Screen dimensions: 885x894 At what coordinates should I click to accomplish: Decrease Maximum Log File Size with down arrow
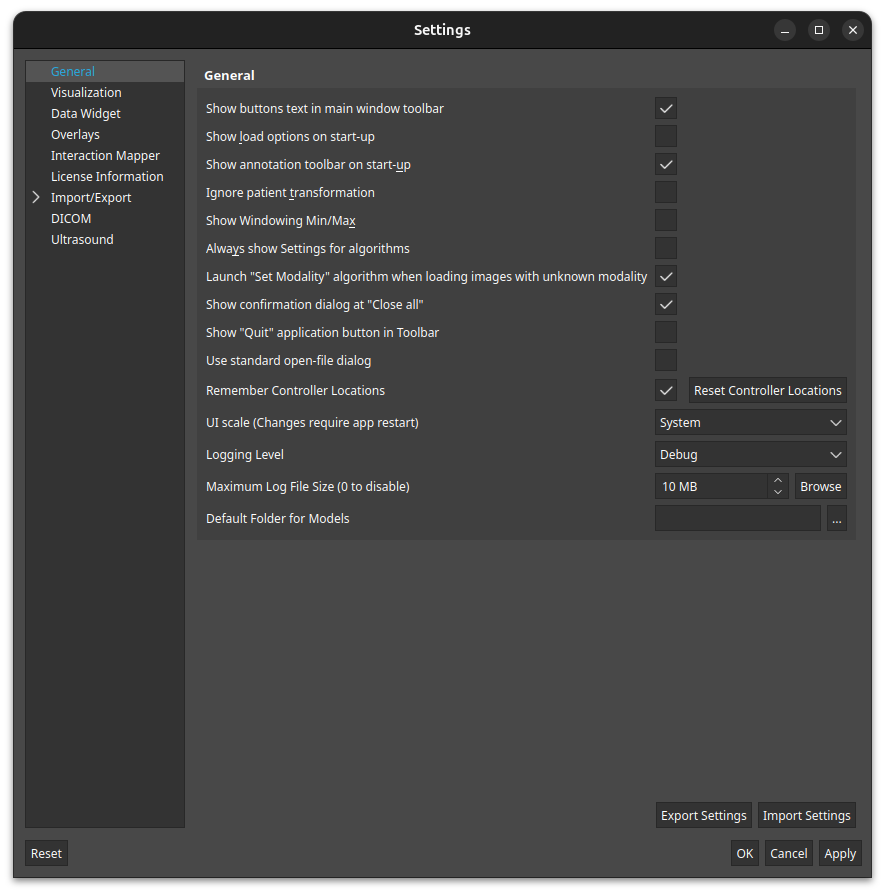point(778,493)
